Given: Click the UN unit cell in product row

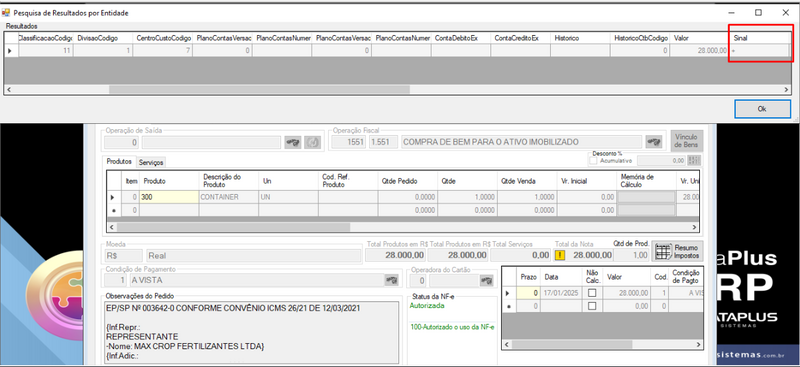Looking at the screenshot, I should point(288,197).
